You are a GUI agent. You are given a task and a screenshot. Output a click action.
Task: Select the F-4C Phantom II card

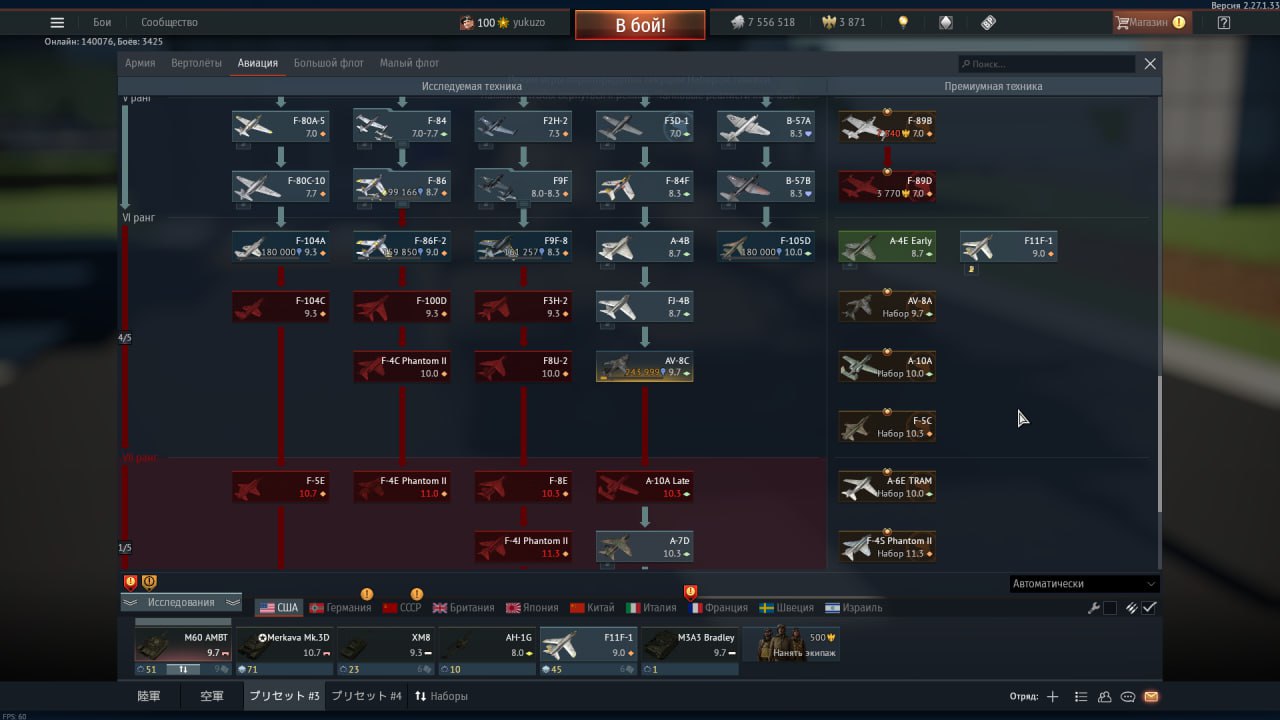click(402, 366)
